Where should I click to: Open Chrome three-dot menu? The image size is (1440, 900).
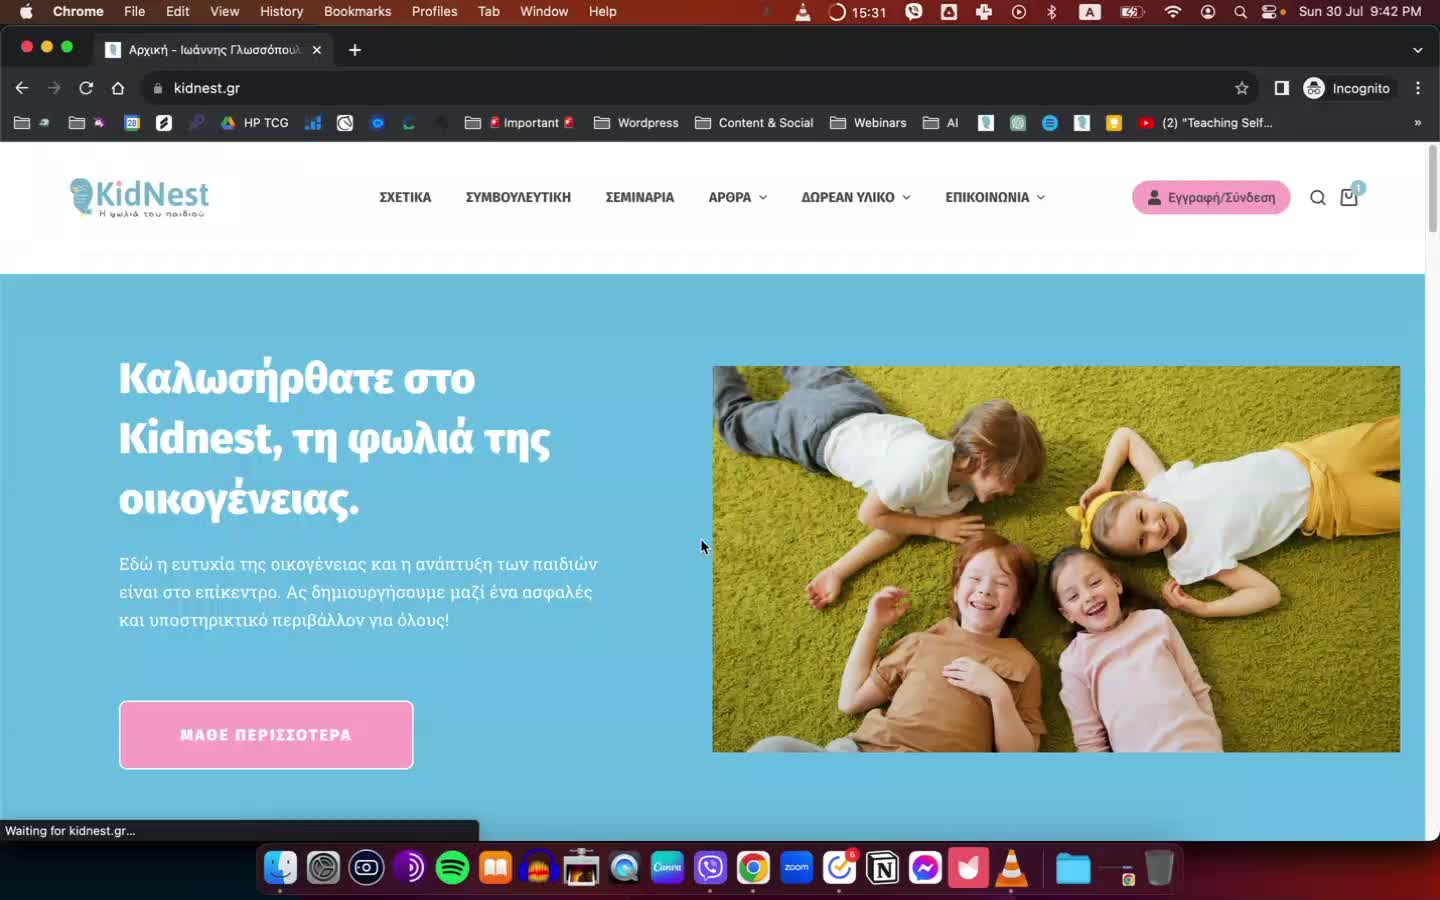coord(1417,88)
